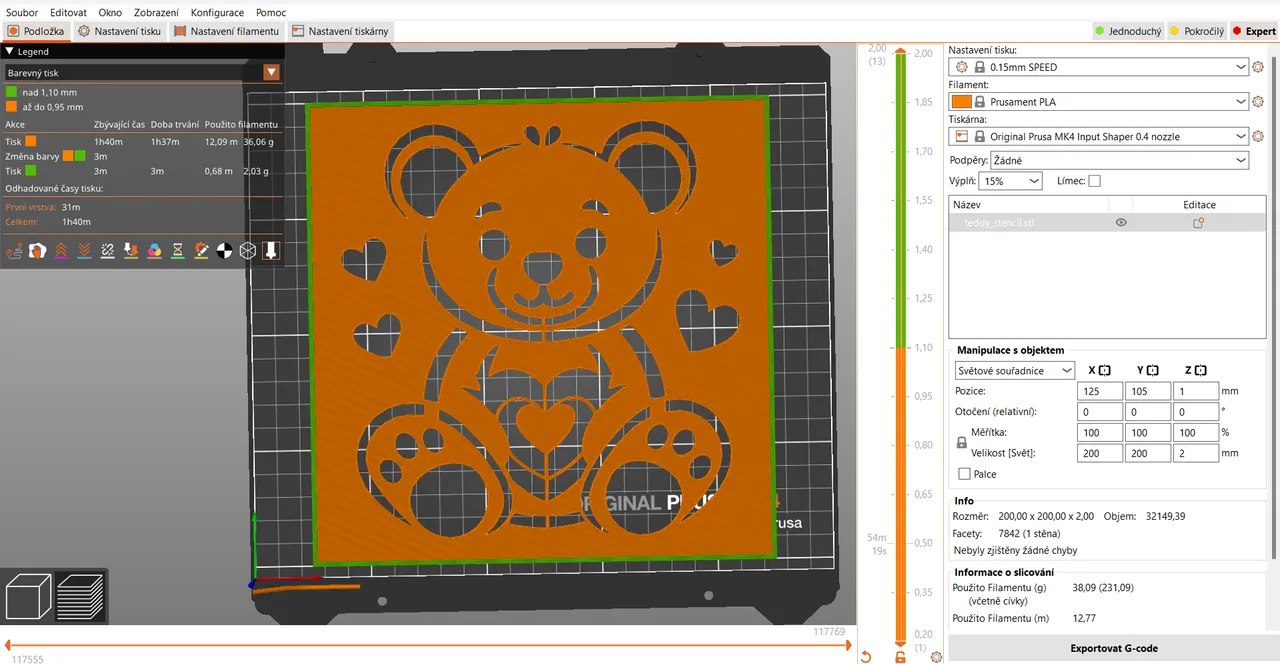The height and width of the screenshot is (664, 1280).
Task: Switch to sliced layers preview icon
Action: coord(80,596)
